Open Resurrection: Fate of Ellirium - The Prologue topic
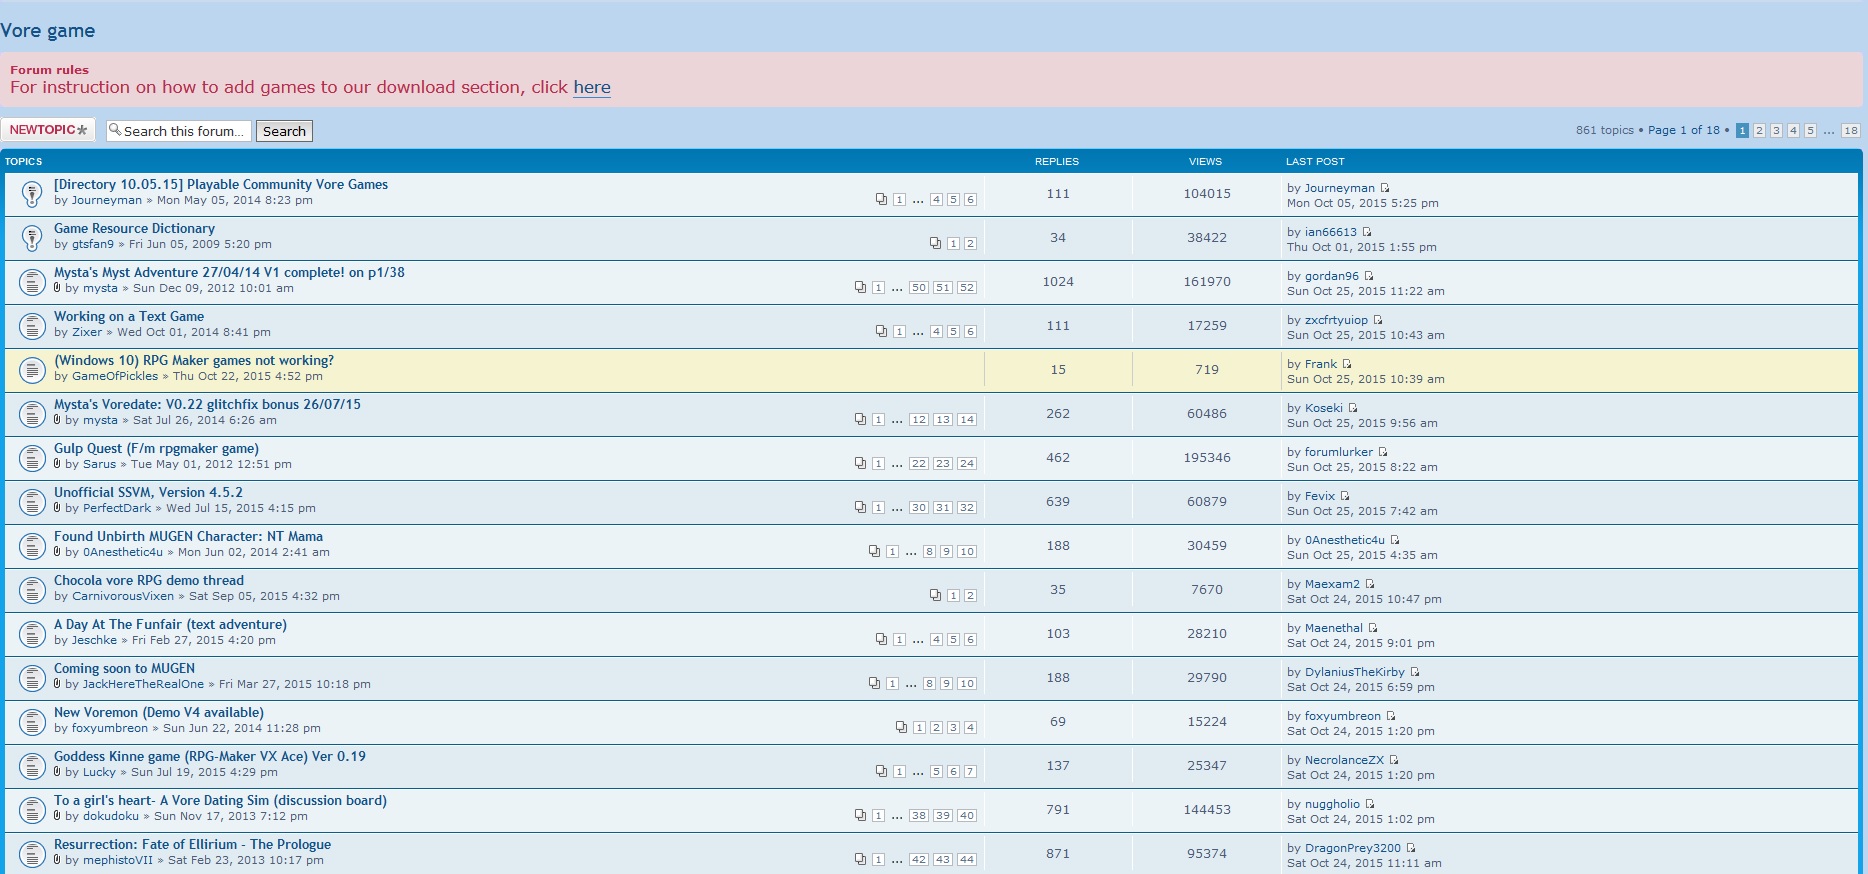Screen dimensions: 1868x874 pyautogui.click(x=192, y=844)
